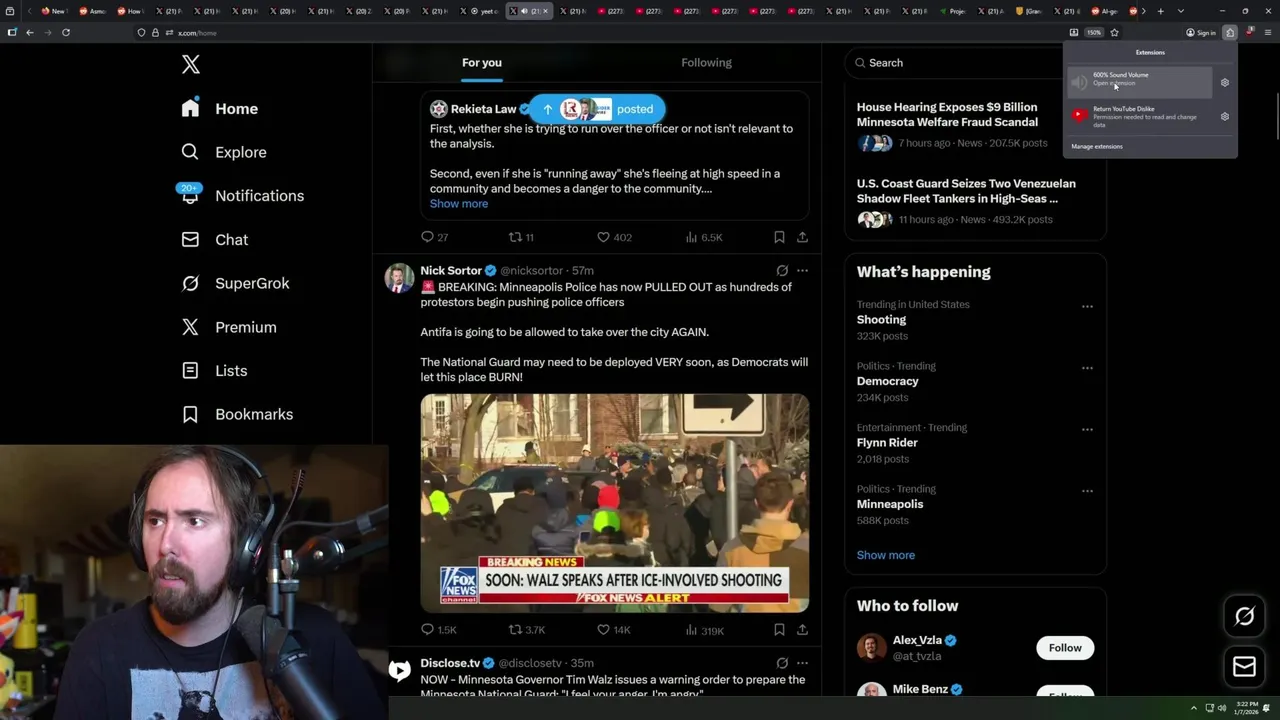The width and height of the screenshot is (1280, 720).
Task: Show more trends under What's happening
Action: click(x=886, y=555)
